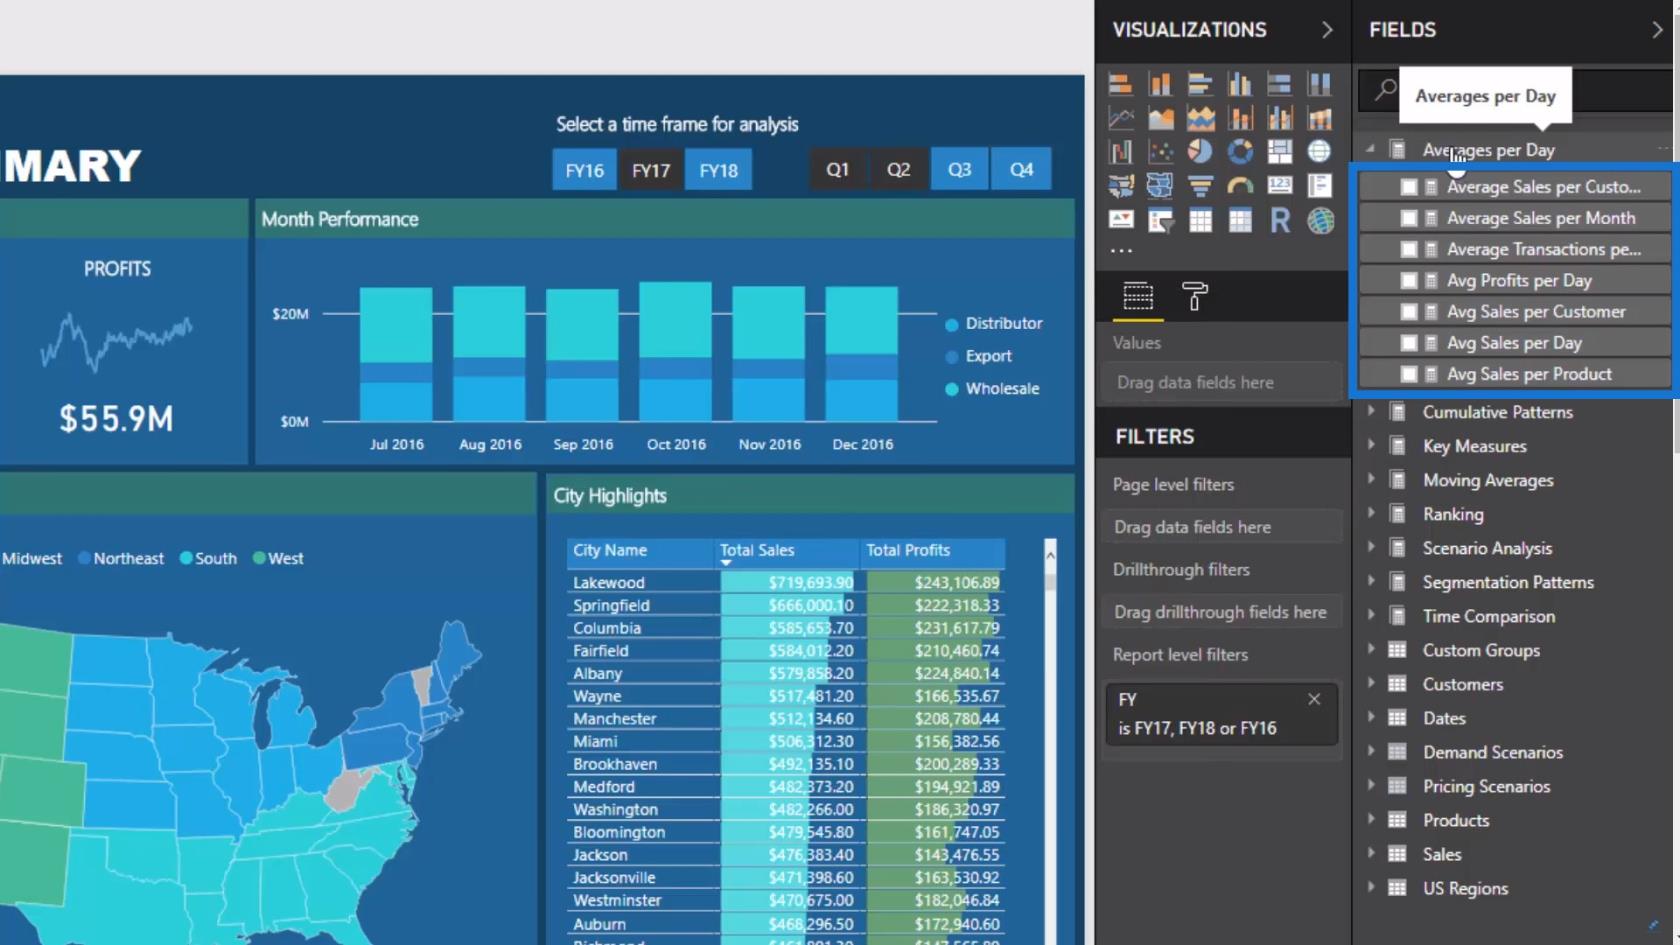
Task: Expand the Key Measures table
Action: click(1371, 445)
